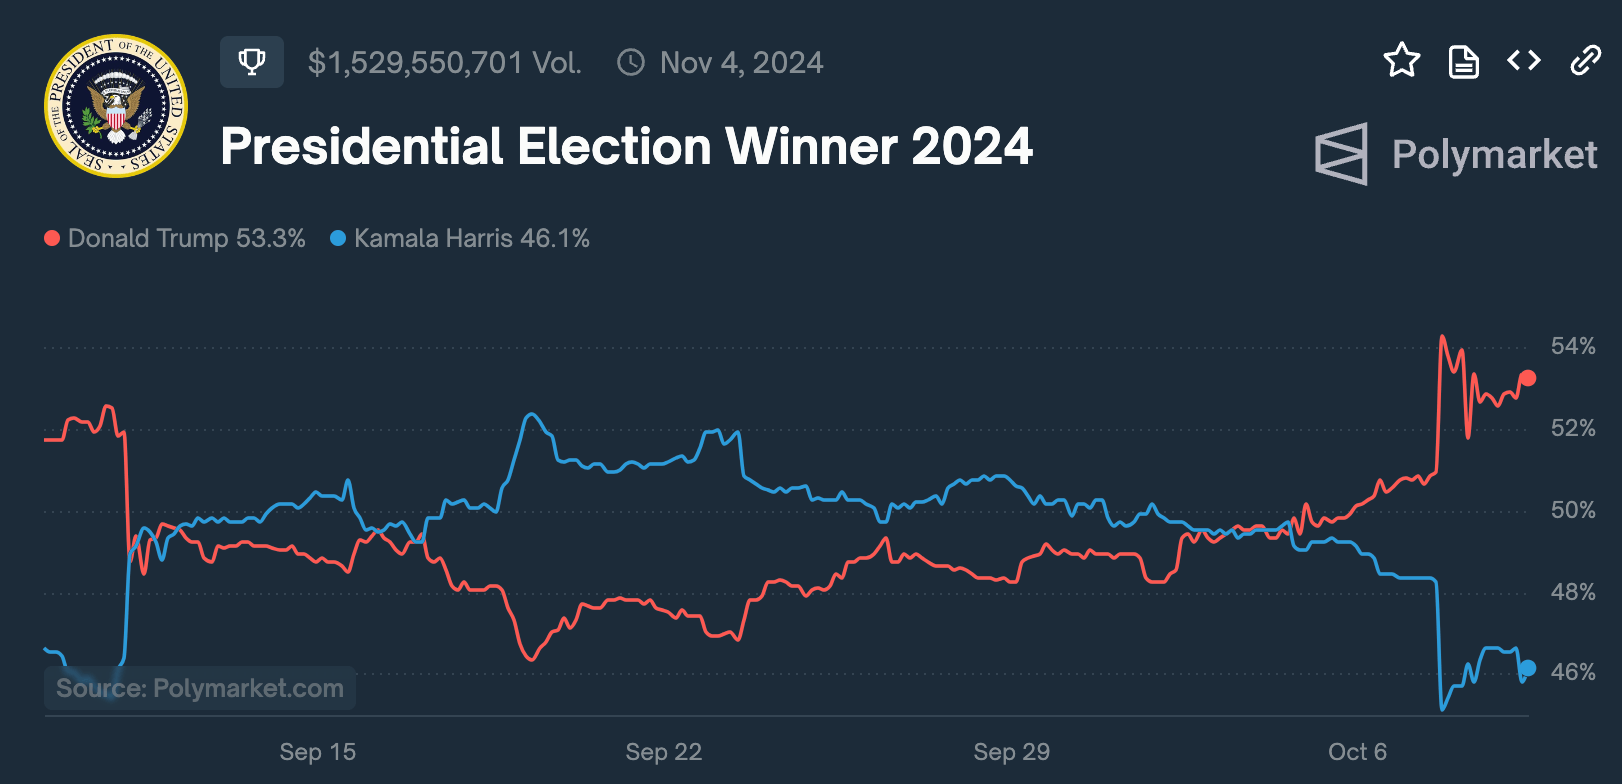Click the blue Kamala Harris legend dot
This screenshot has height=784, width=1622.
click(x=338, y=238)
